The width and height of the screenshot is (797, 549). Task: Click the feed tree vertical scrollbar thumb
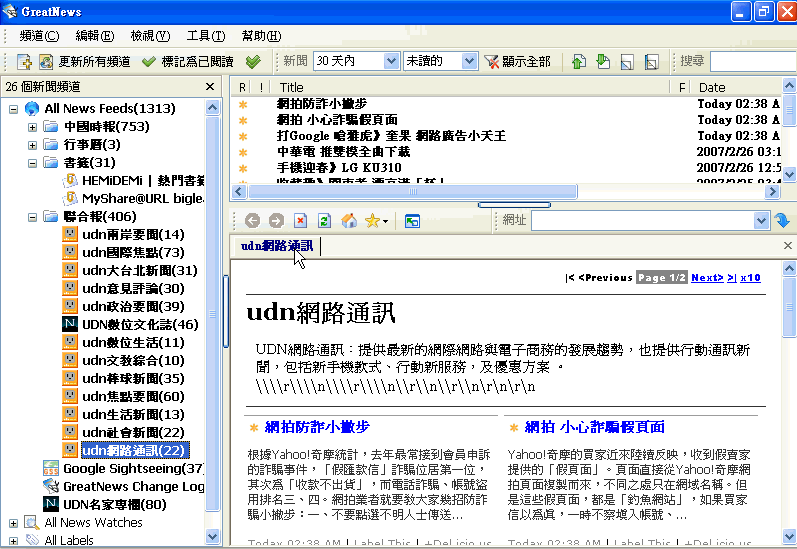pyautogui.click(x=212, y=314)
